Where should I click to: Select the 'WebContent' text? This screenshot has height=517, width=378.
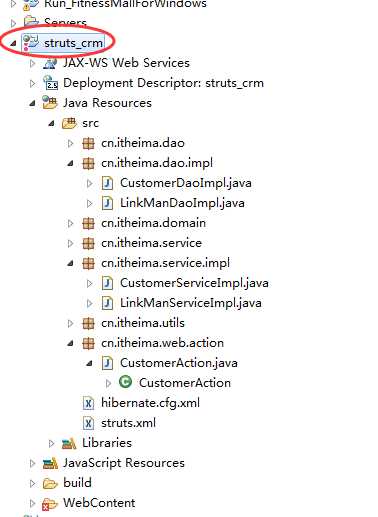coord(99,503)
